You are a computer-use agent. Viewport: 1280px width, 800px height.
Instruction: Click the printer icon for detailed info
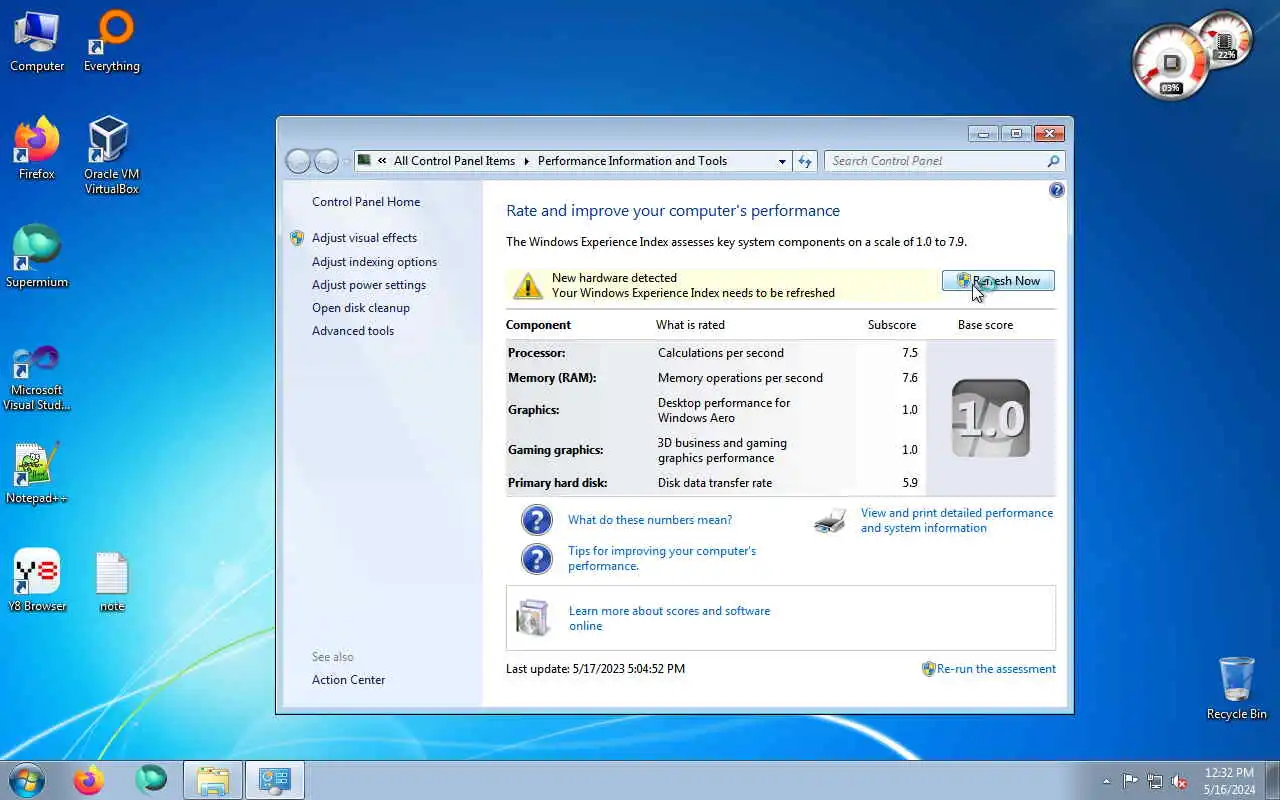(x=830, y=520)
